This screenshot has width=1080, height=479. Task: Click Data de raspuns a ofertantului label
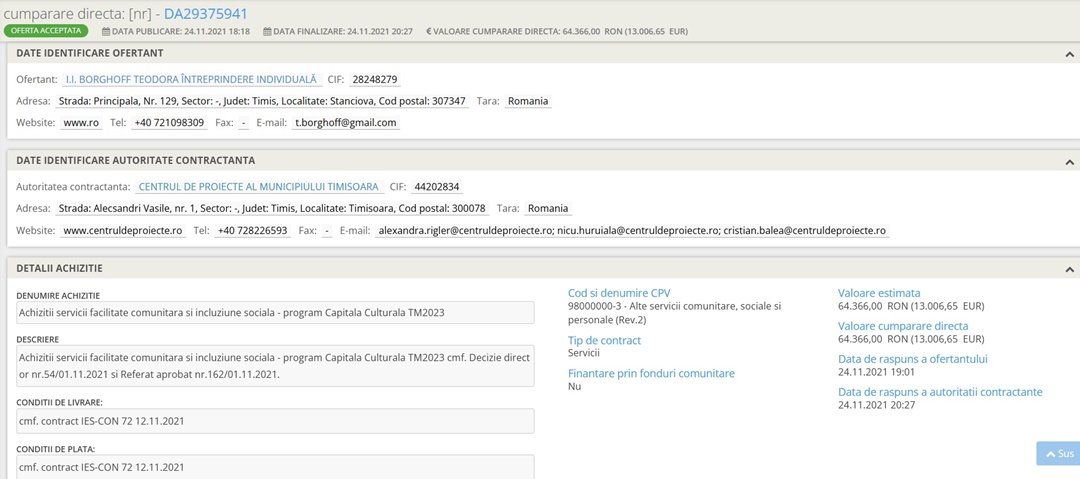pos(913,359)
